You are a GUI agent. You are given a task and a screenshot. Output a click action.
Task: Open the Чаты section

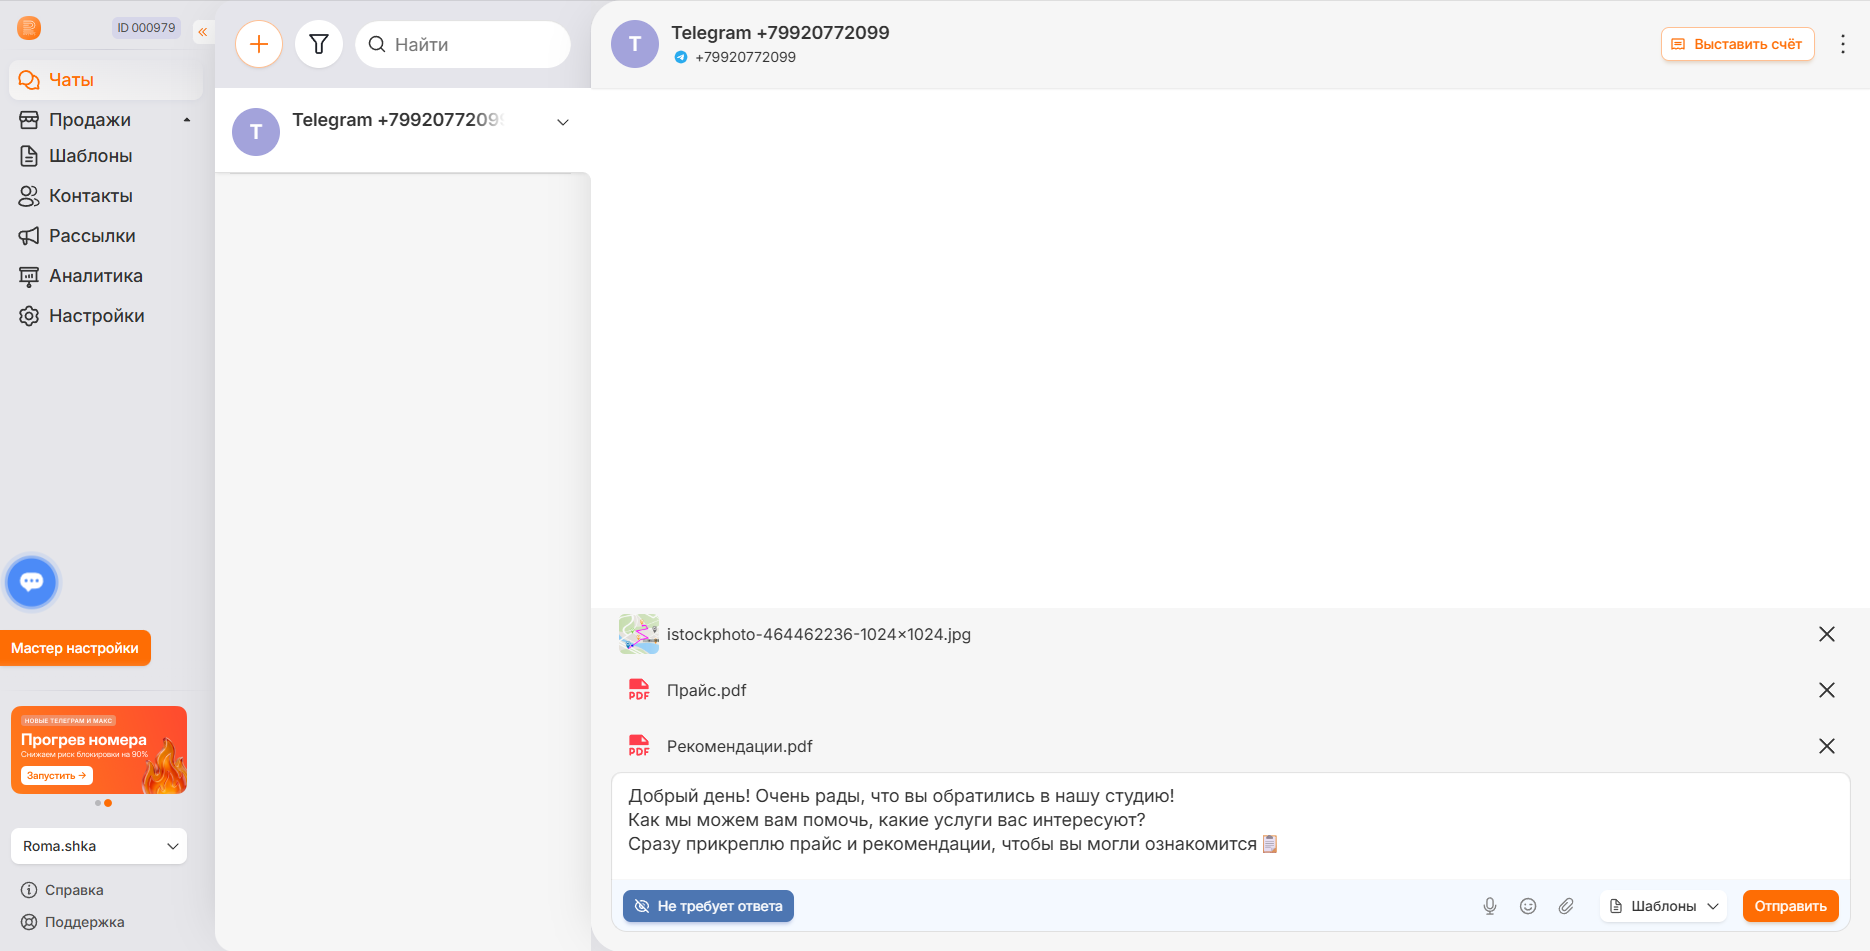click(106, 80)
